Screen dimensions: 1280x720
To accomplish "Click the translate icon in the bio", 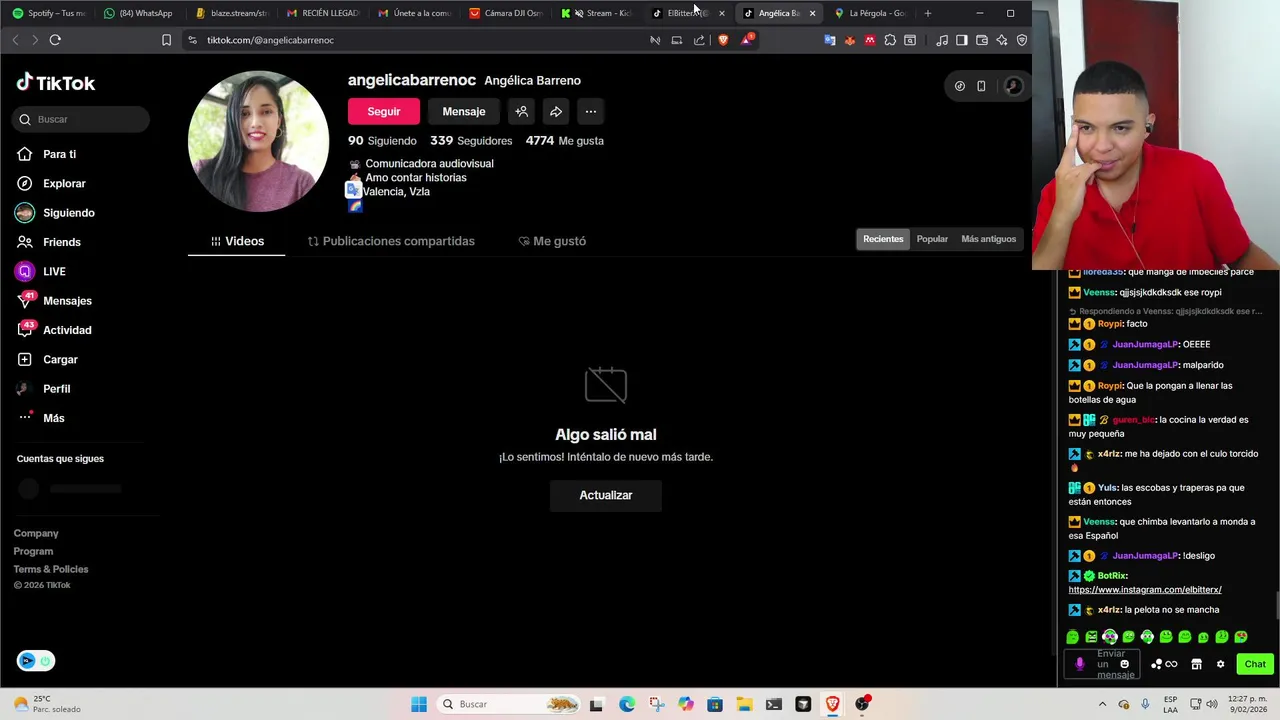I will 353,189.
